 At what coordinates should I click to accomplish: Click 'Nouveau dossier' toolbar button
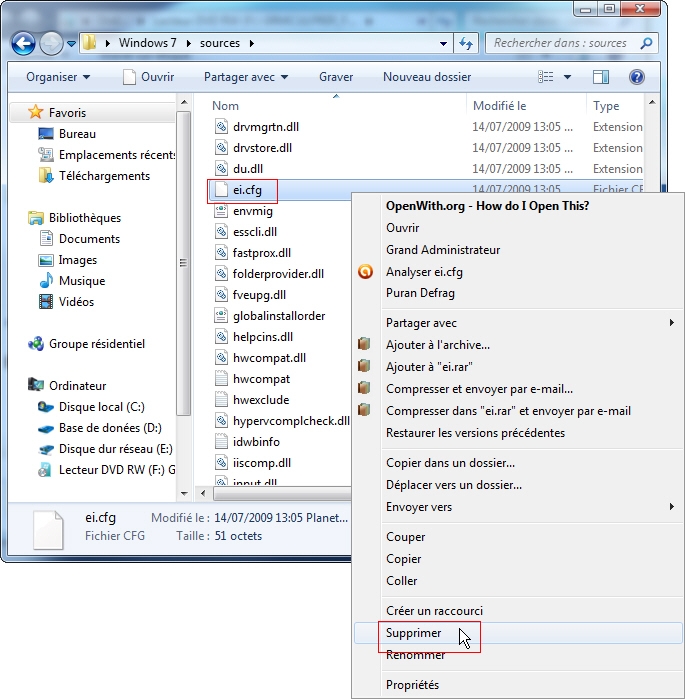tap(427, 77)
